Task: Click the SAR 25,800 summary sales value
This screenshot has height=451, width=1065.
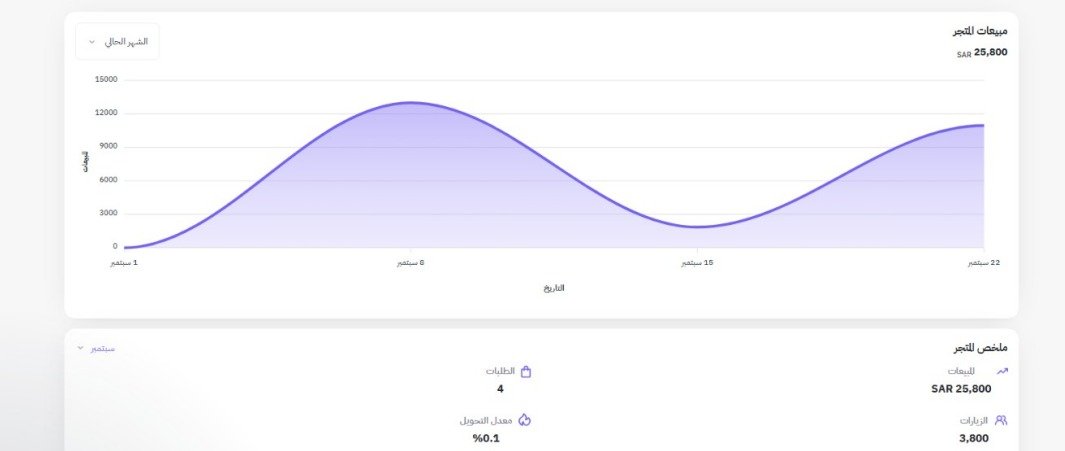Action: point(961,389)
